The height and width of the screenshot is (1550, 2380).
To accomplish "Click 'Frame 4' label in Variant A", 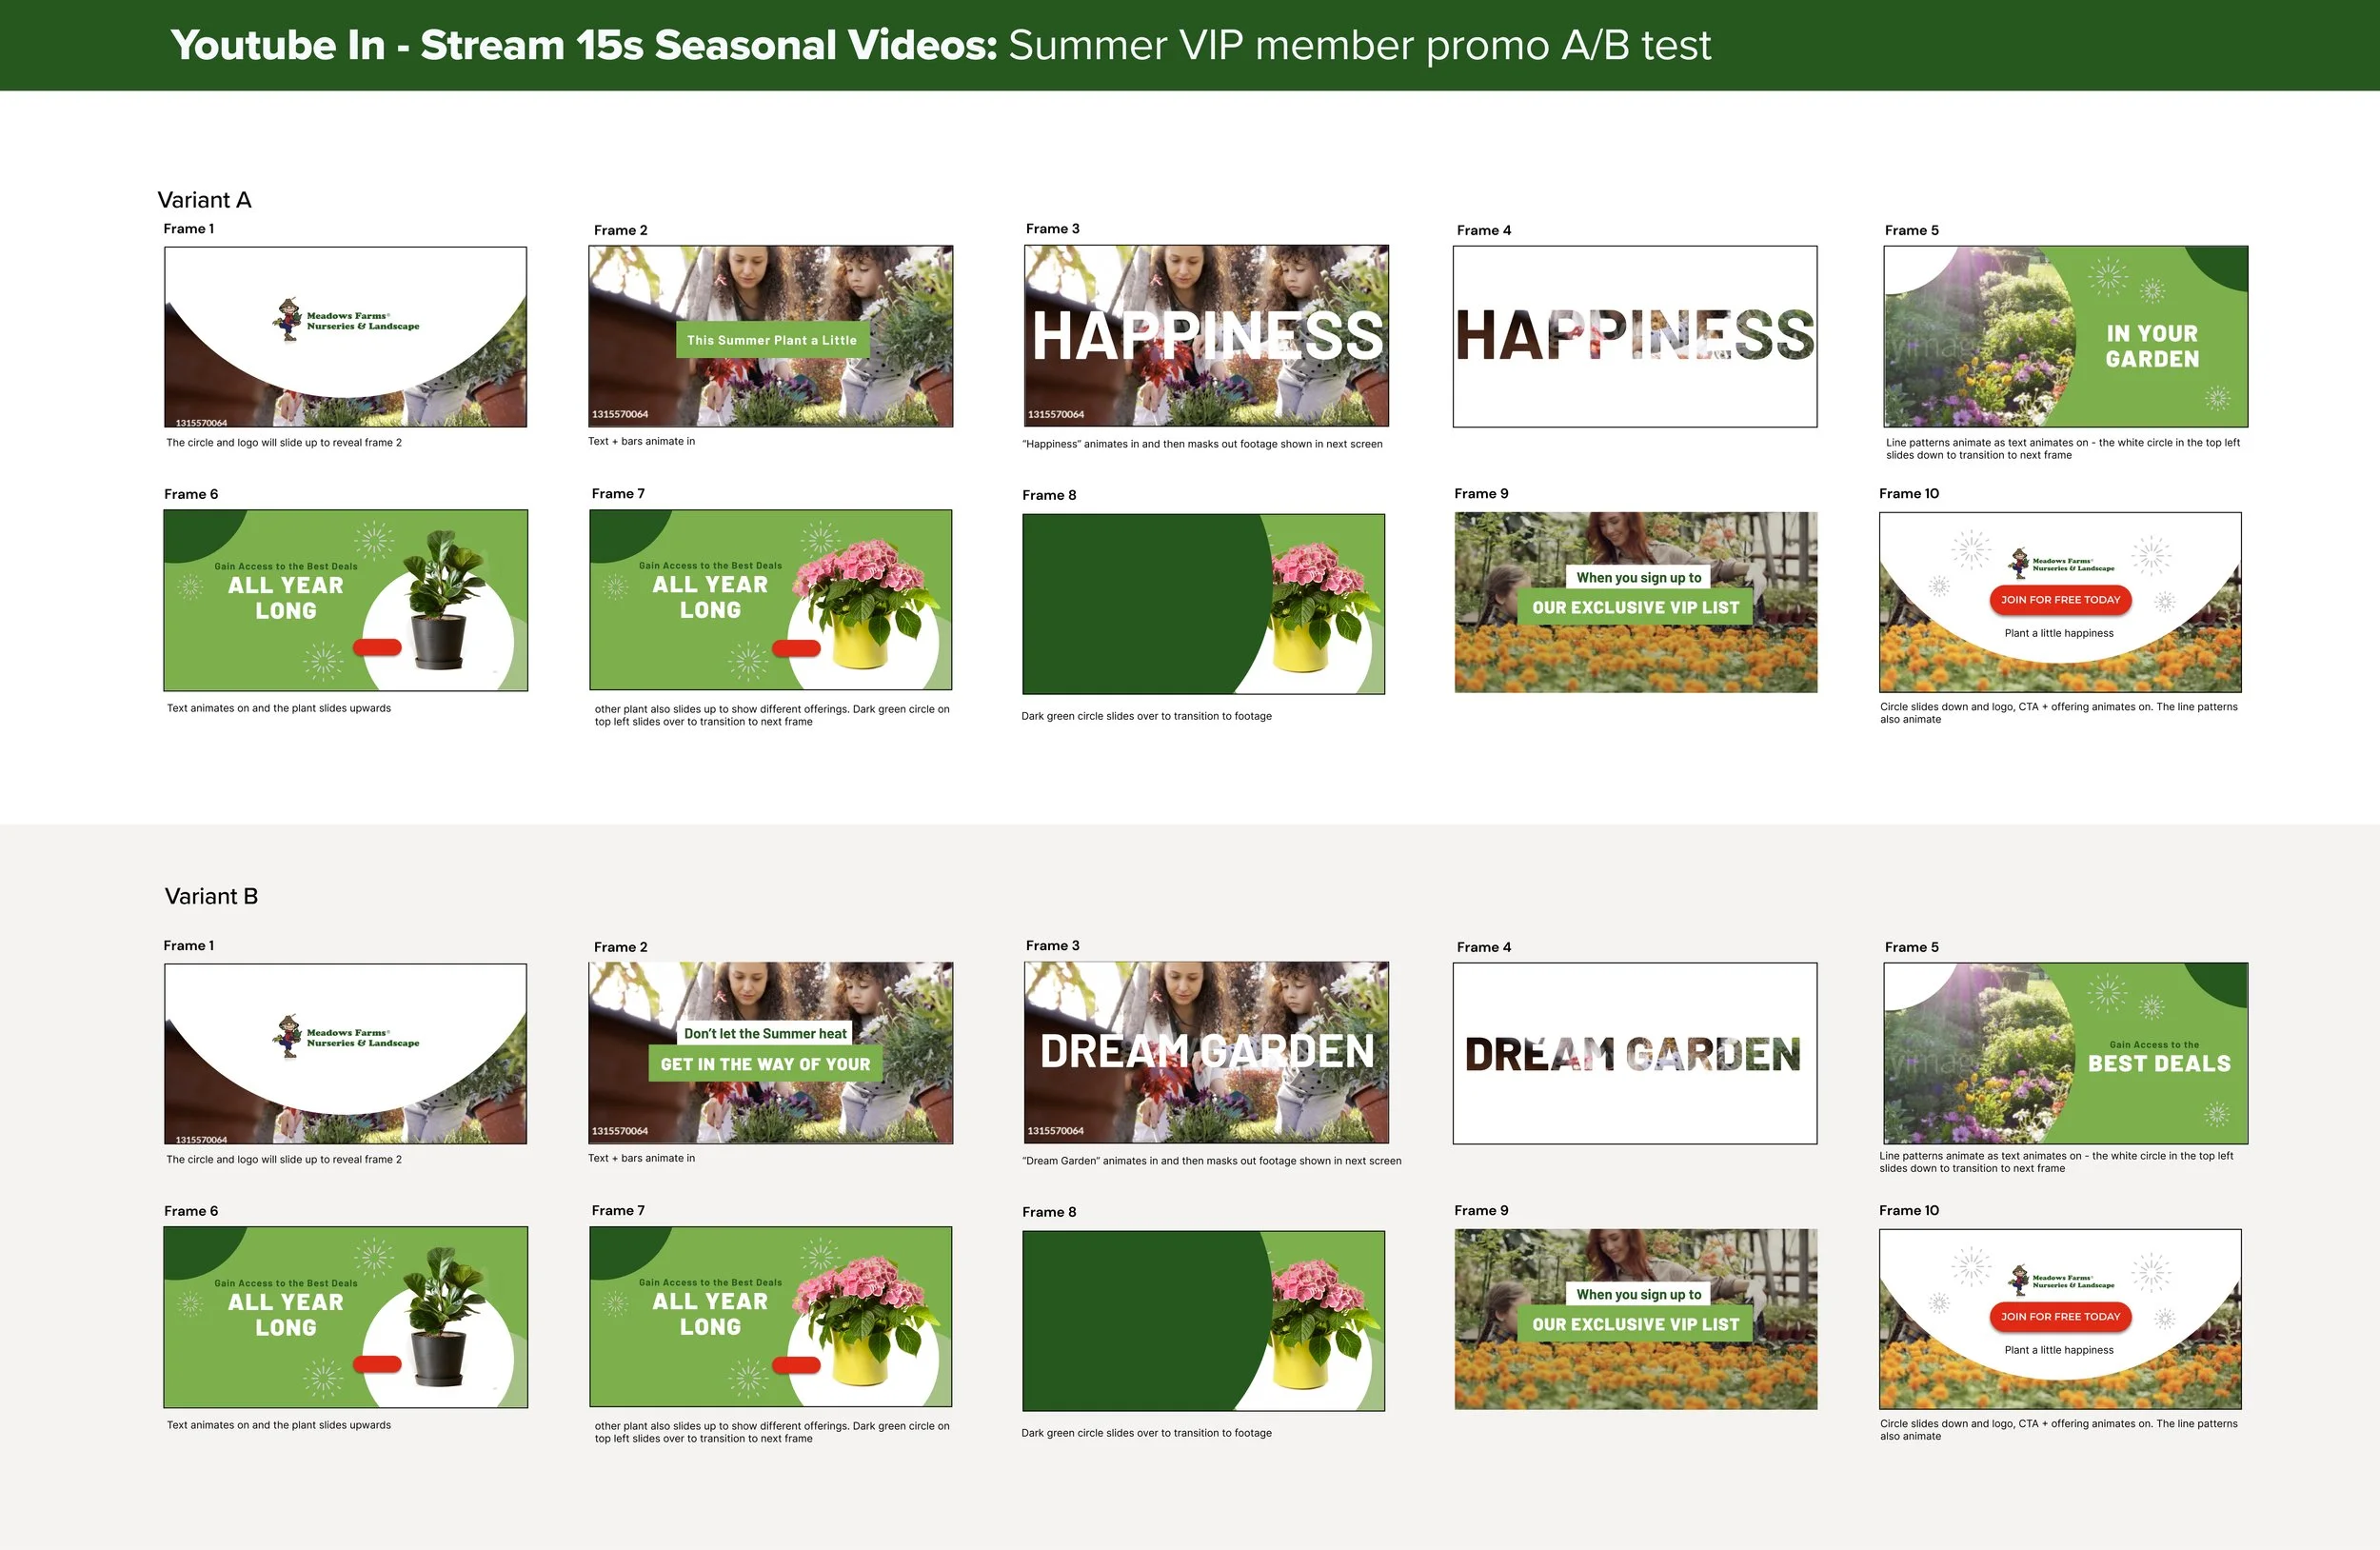I will (1484, 230).
